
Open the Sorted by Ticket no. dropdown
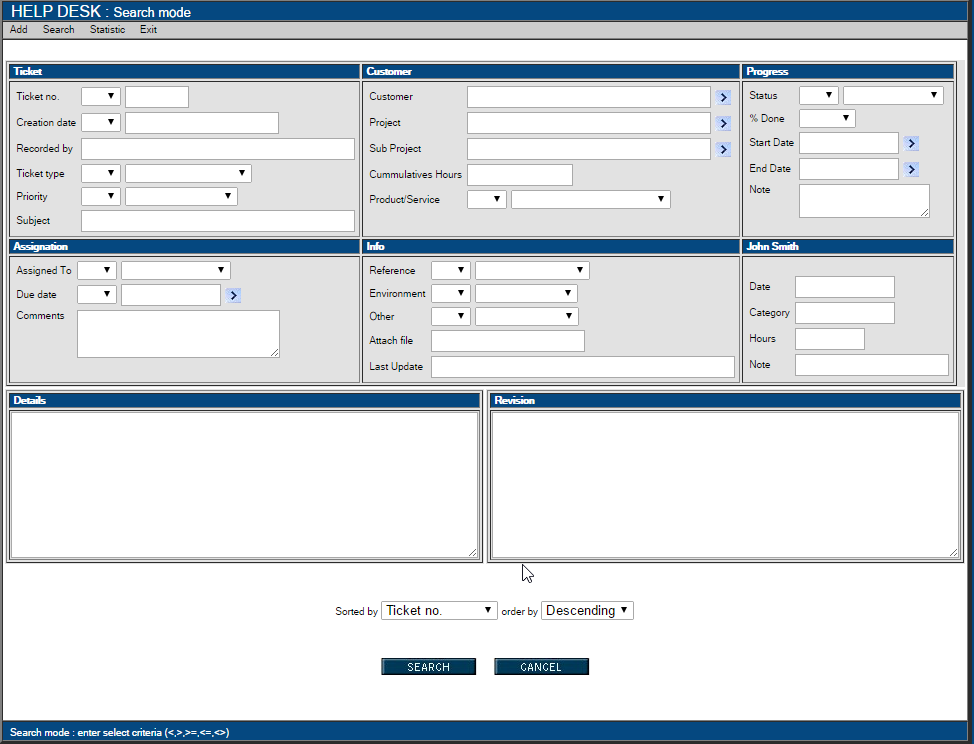click(439, 610)
